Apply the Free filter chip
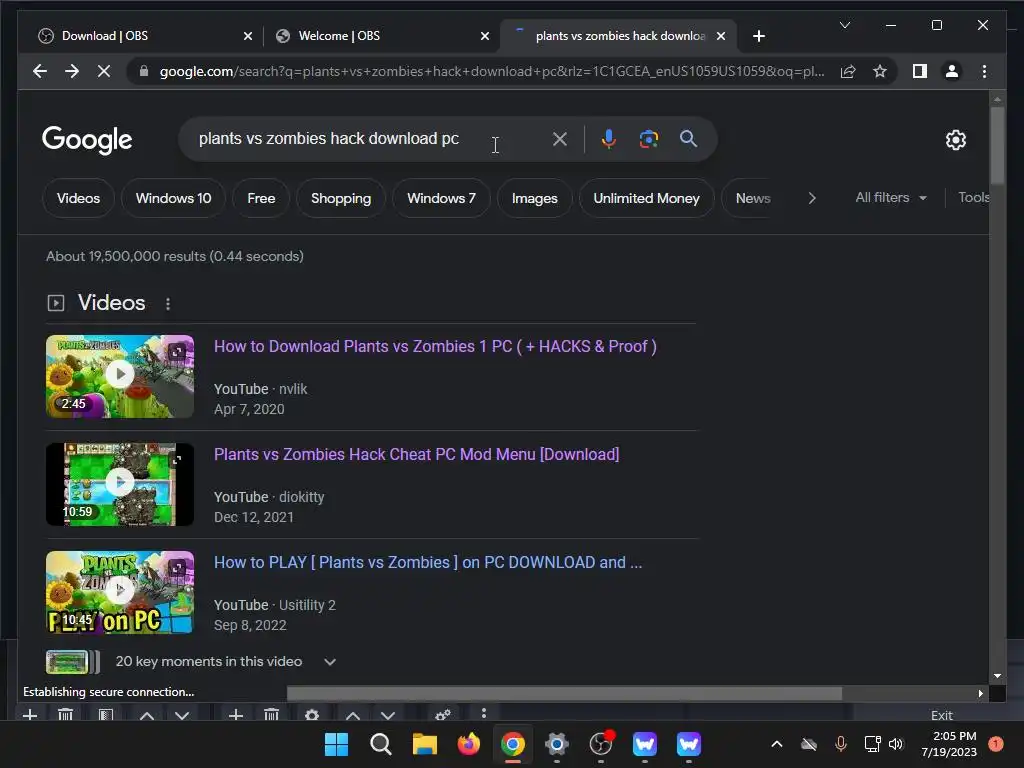This screenshot has height=768, width=1024. tap(261, 198)
